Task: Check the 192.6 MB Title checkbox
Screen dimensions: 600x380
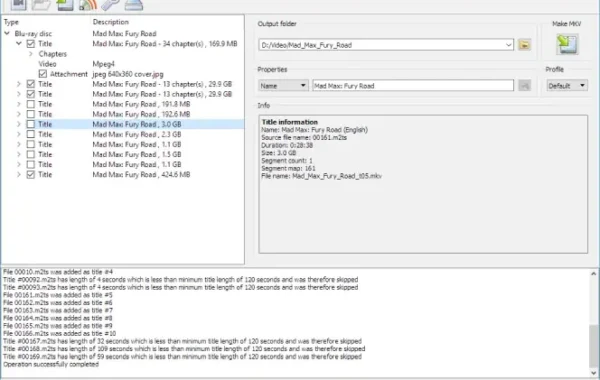Action: (x=31, y=114)
